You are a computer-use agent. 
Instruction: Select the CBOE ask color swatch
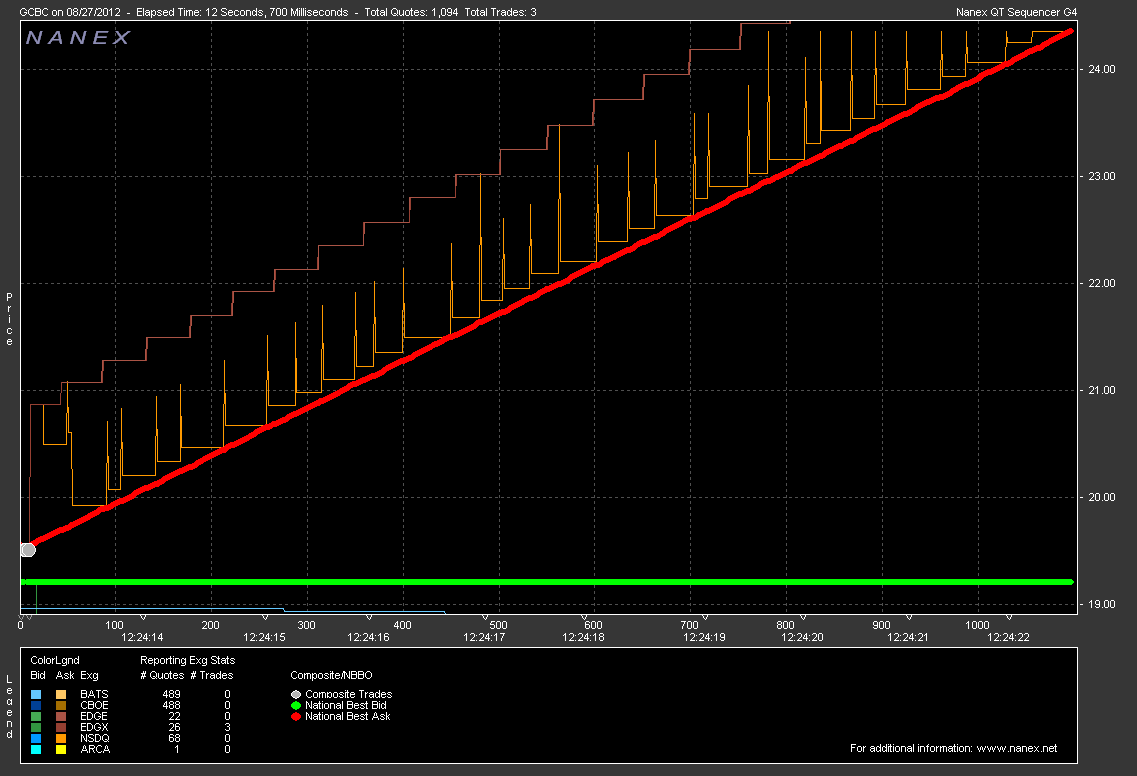61,706
